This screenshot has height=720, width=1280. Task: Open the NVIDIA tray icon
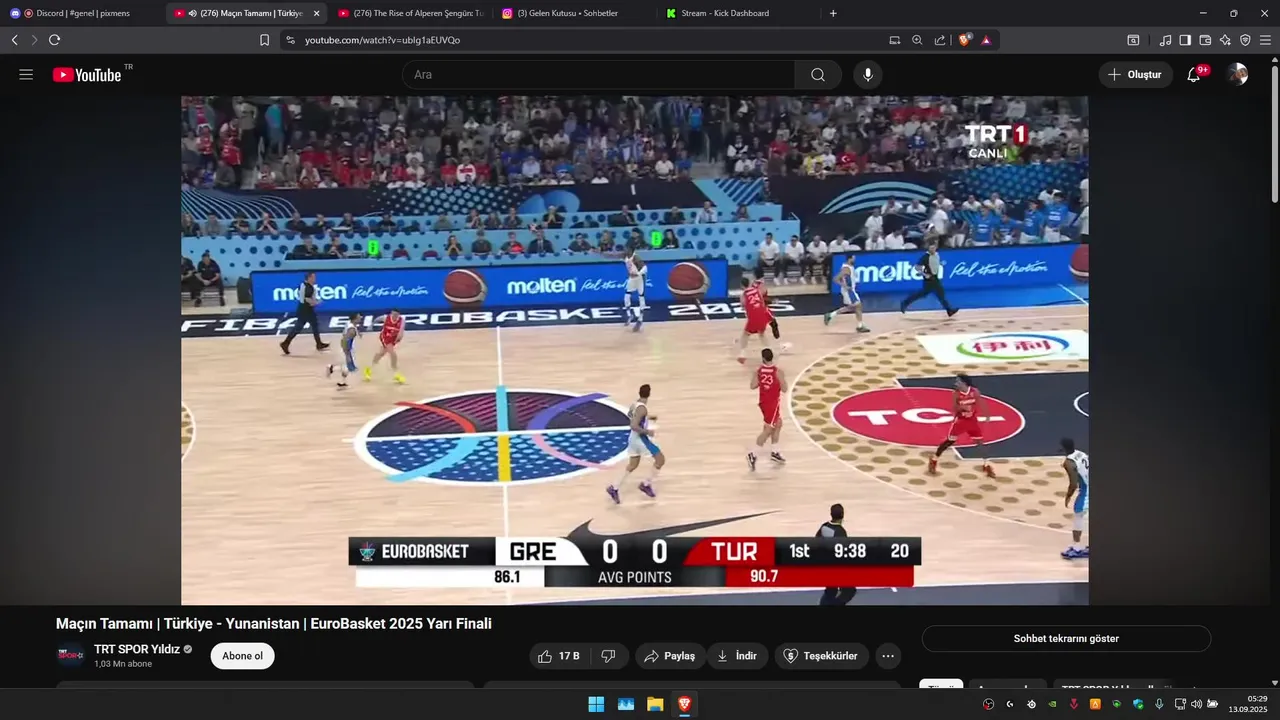coord(1052,704)
